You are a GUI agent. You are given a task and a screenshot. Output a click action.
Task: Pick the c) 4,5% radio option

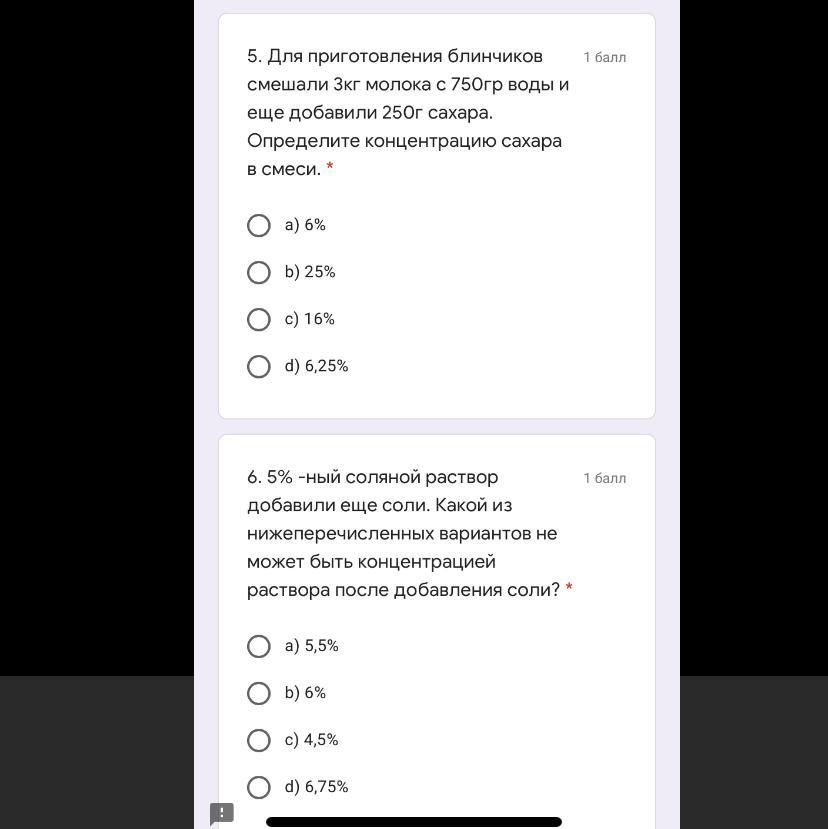pyautogui.click(x=259, y=741)
